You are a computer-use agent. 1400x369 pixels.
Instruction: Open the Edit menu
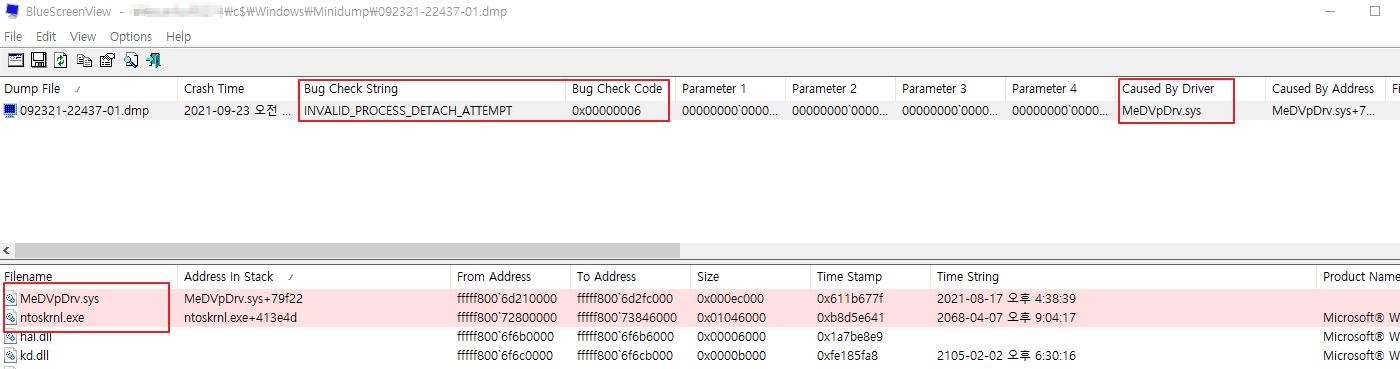(x=46, y=36)
